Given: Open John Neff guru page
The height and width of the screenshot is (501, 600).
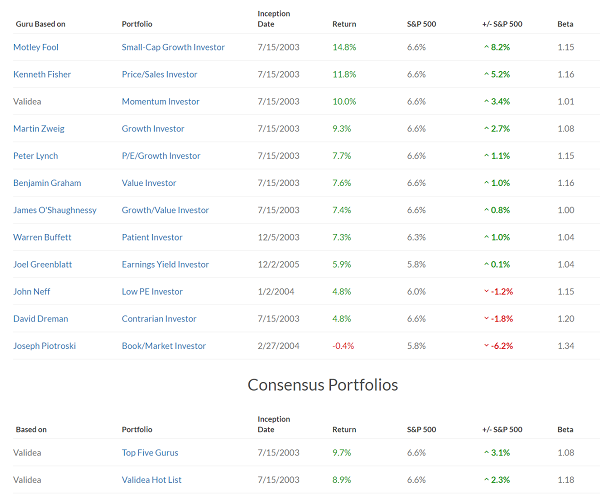Looking at the screenshot, I should [32, 292].
